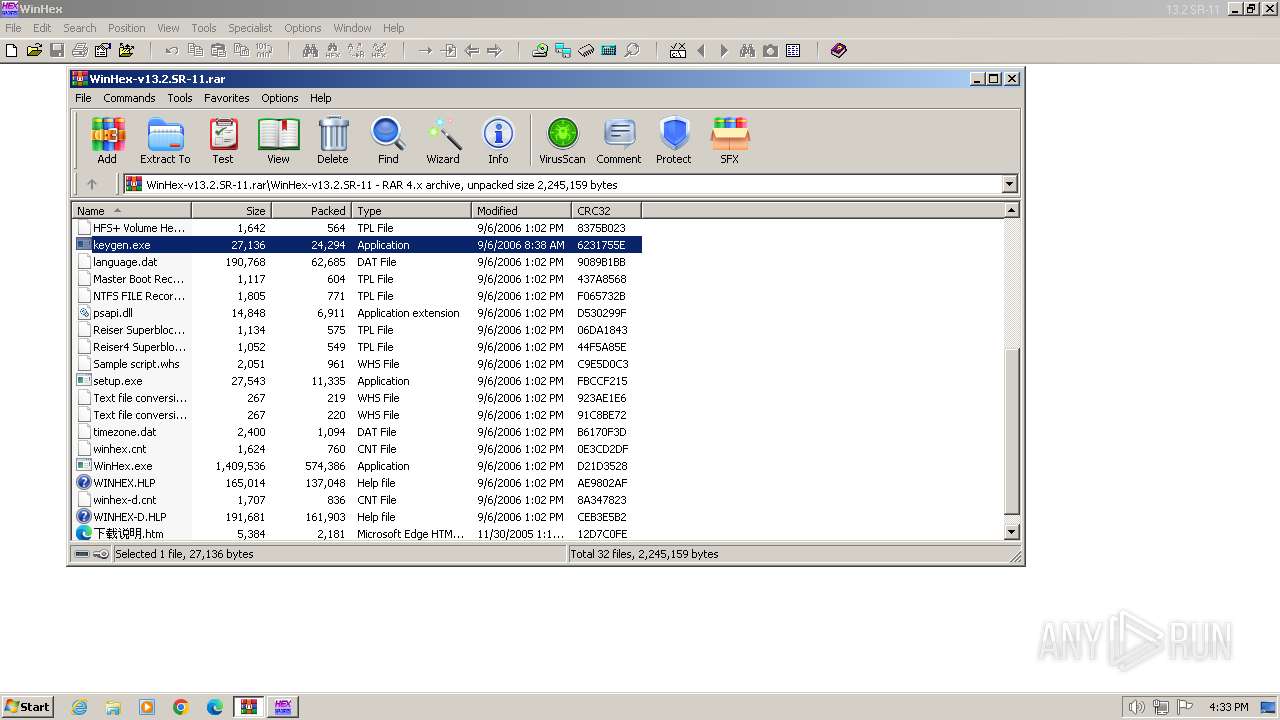1280x720 pixels.
Task: Click WinHex Undo toolbar icon
Action: tap(172, 50)
